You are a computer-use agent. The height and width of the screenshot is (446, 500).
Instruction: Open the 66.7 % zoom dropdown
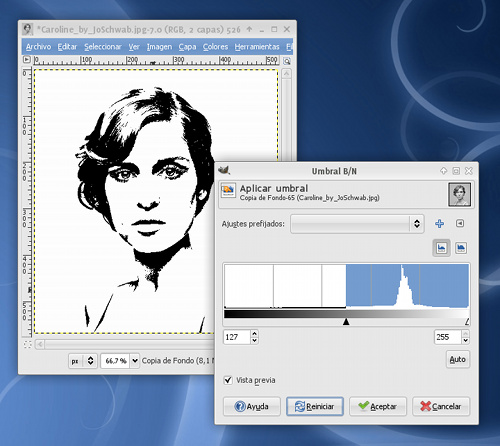(135, 361)
